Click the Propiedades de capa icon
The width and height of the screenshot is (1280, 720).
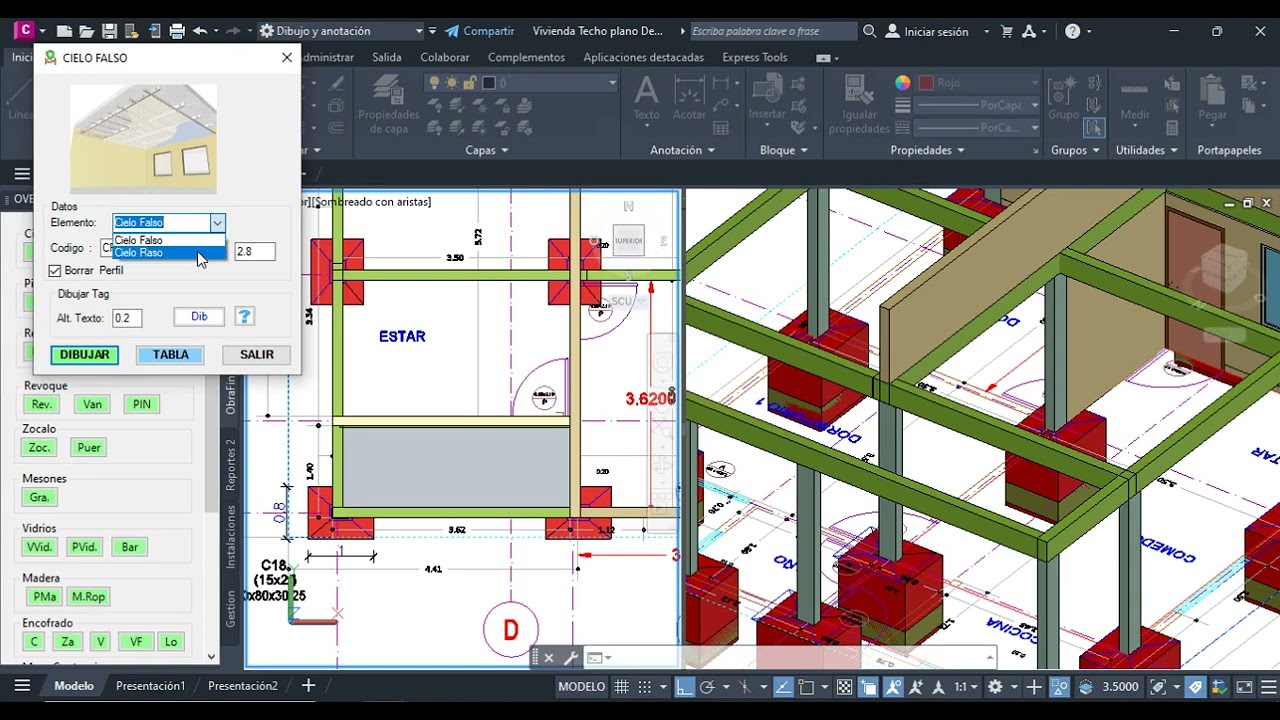pyautogui.click(x=389, y=104)
